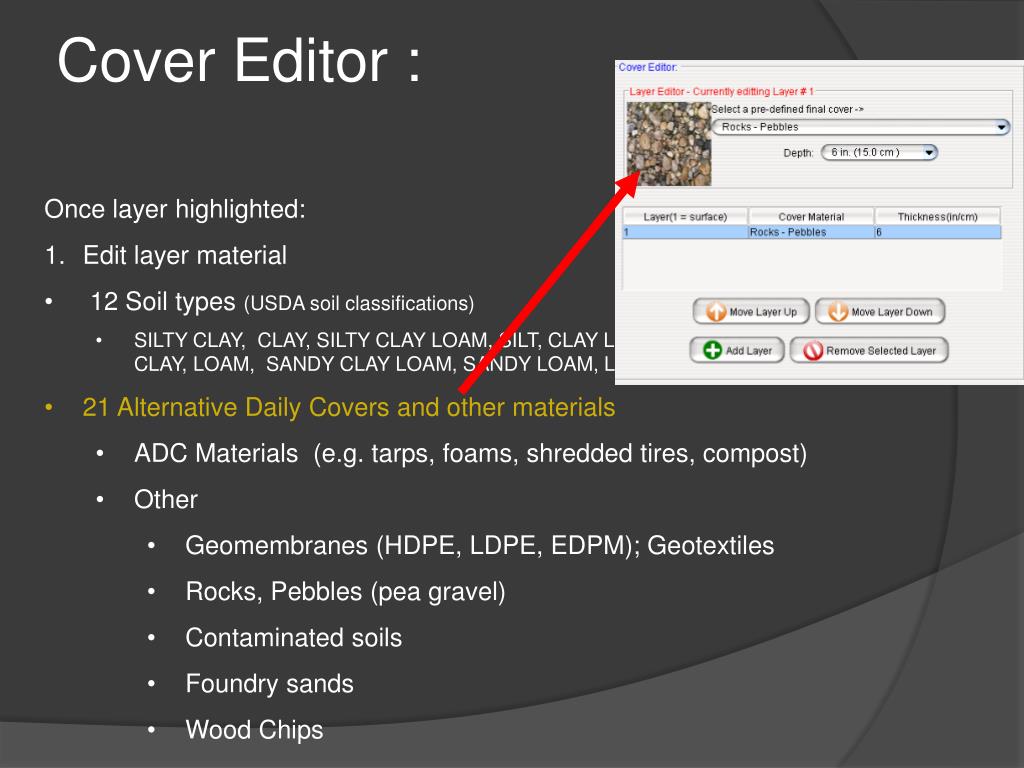1024x768 pixels.
Task: Click the Thickness(in/cm) column header
Action: [937, 216]
